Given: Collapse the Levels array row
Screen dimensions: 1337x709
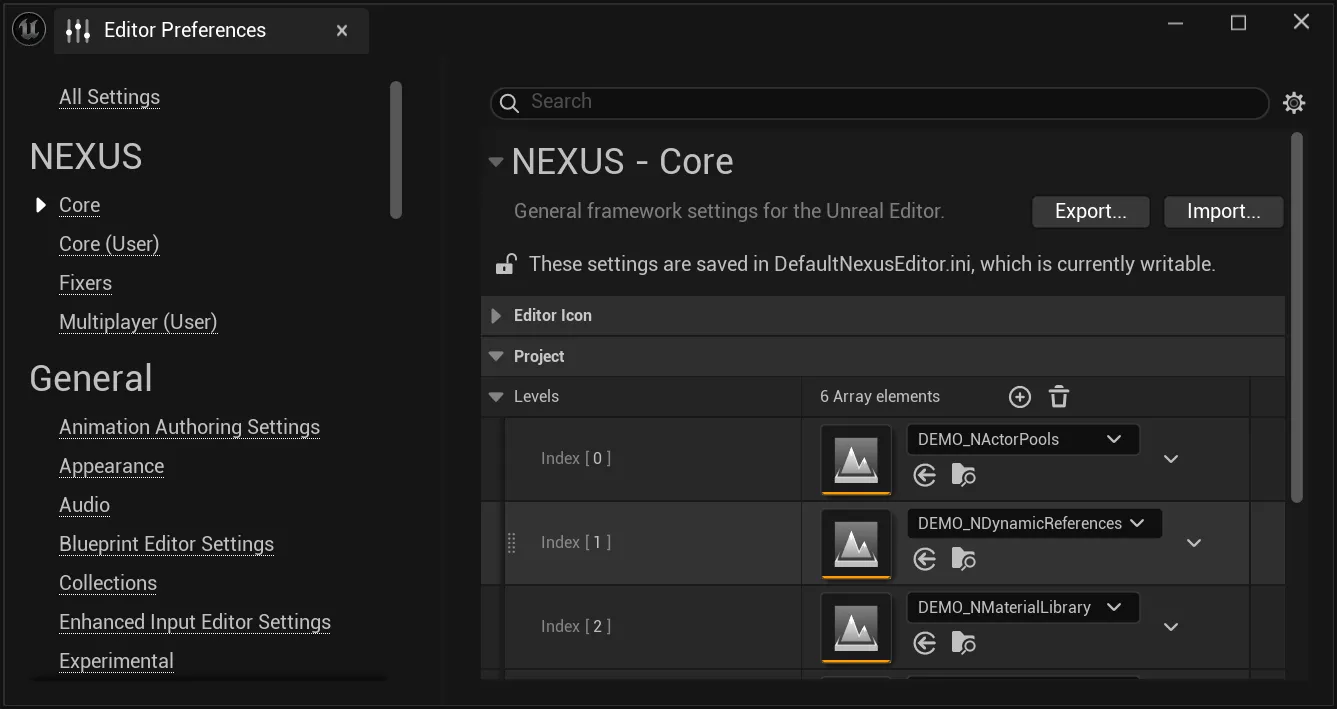Looking at the screenshot, I should [496, 396].
